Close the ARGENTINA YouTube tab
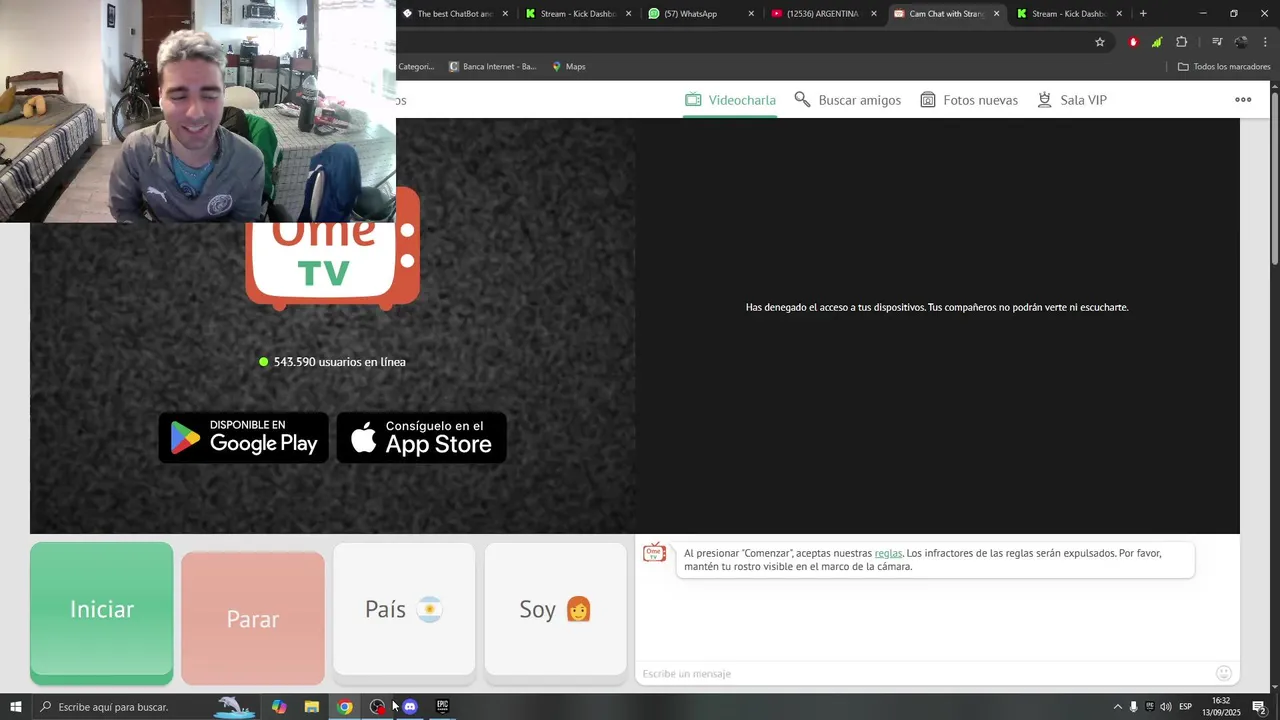Viewport: 1280px width, 720px height. click(874, 14)
